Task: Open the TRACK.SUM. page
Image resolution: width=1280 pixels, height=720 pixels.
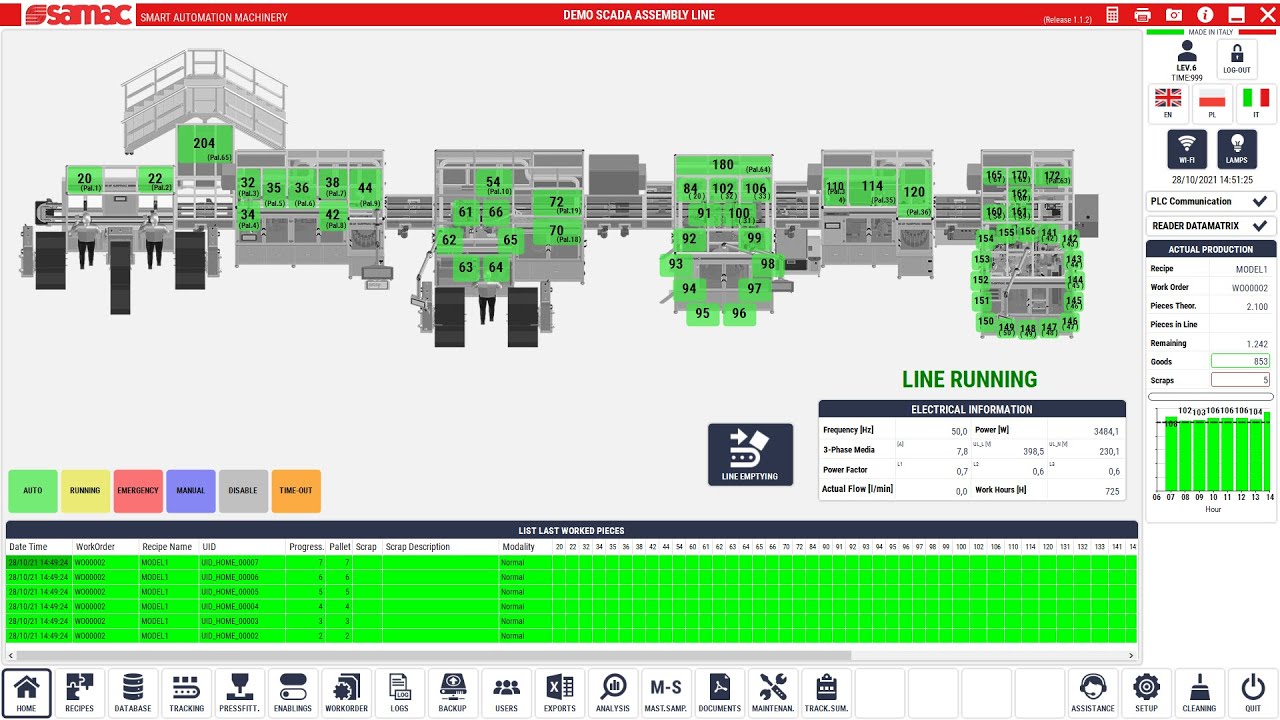Action: tap(826, 693)
